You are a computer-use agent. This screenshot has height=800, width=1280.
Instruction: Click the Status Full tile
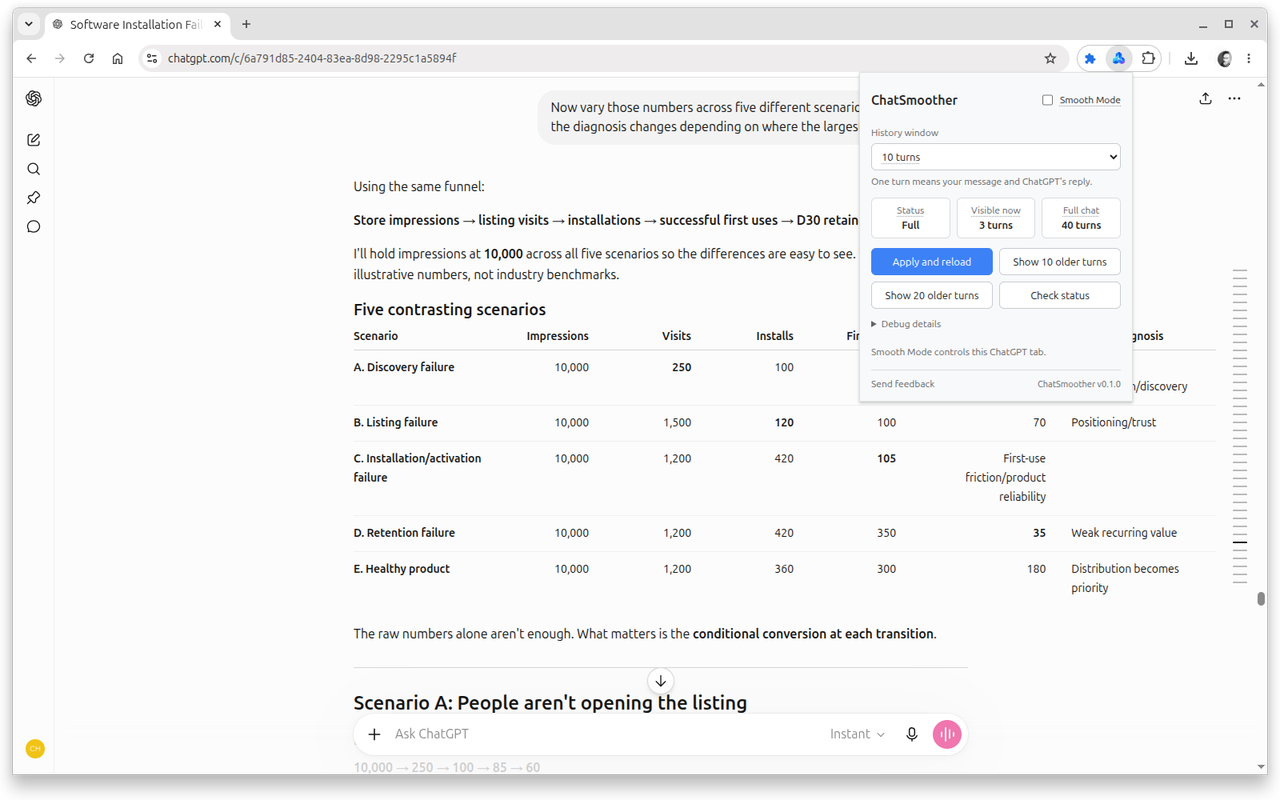[x=911, y=218]
